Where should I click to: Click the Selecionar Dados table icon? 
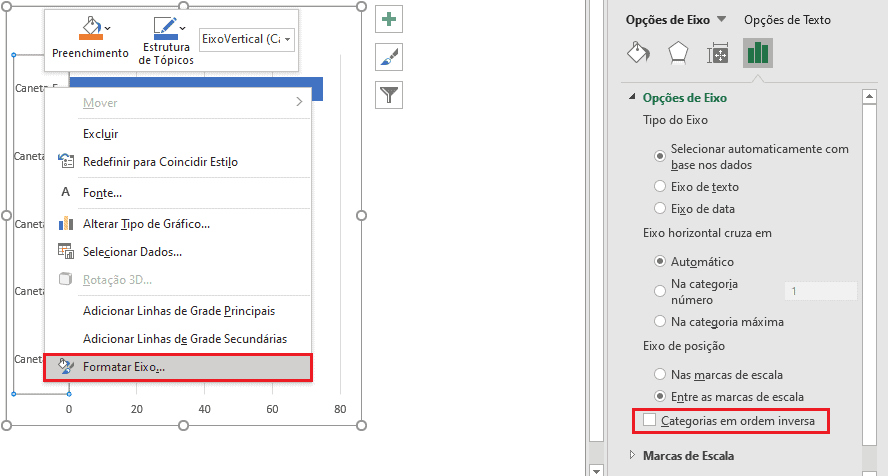tap(66, 251)
